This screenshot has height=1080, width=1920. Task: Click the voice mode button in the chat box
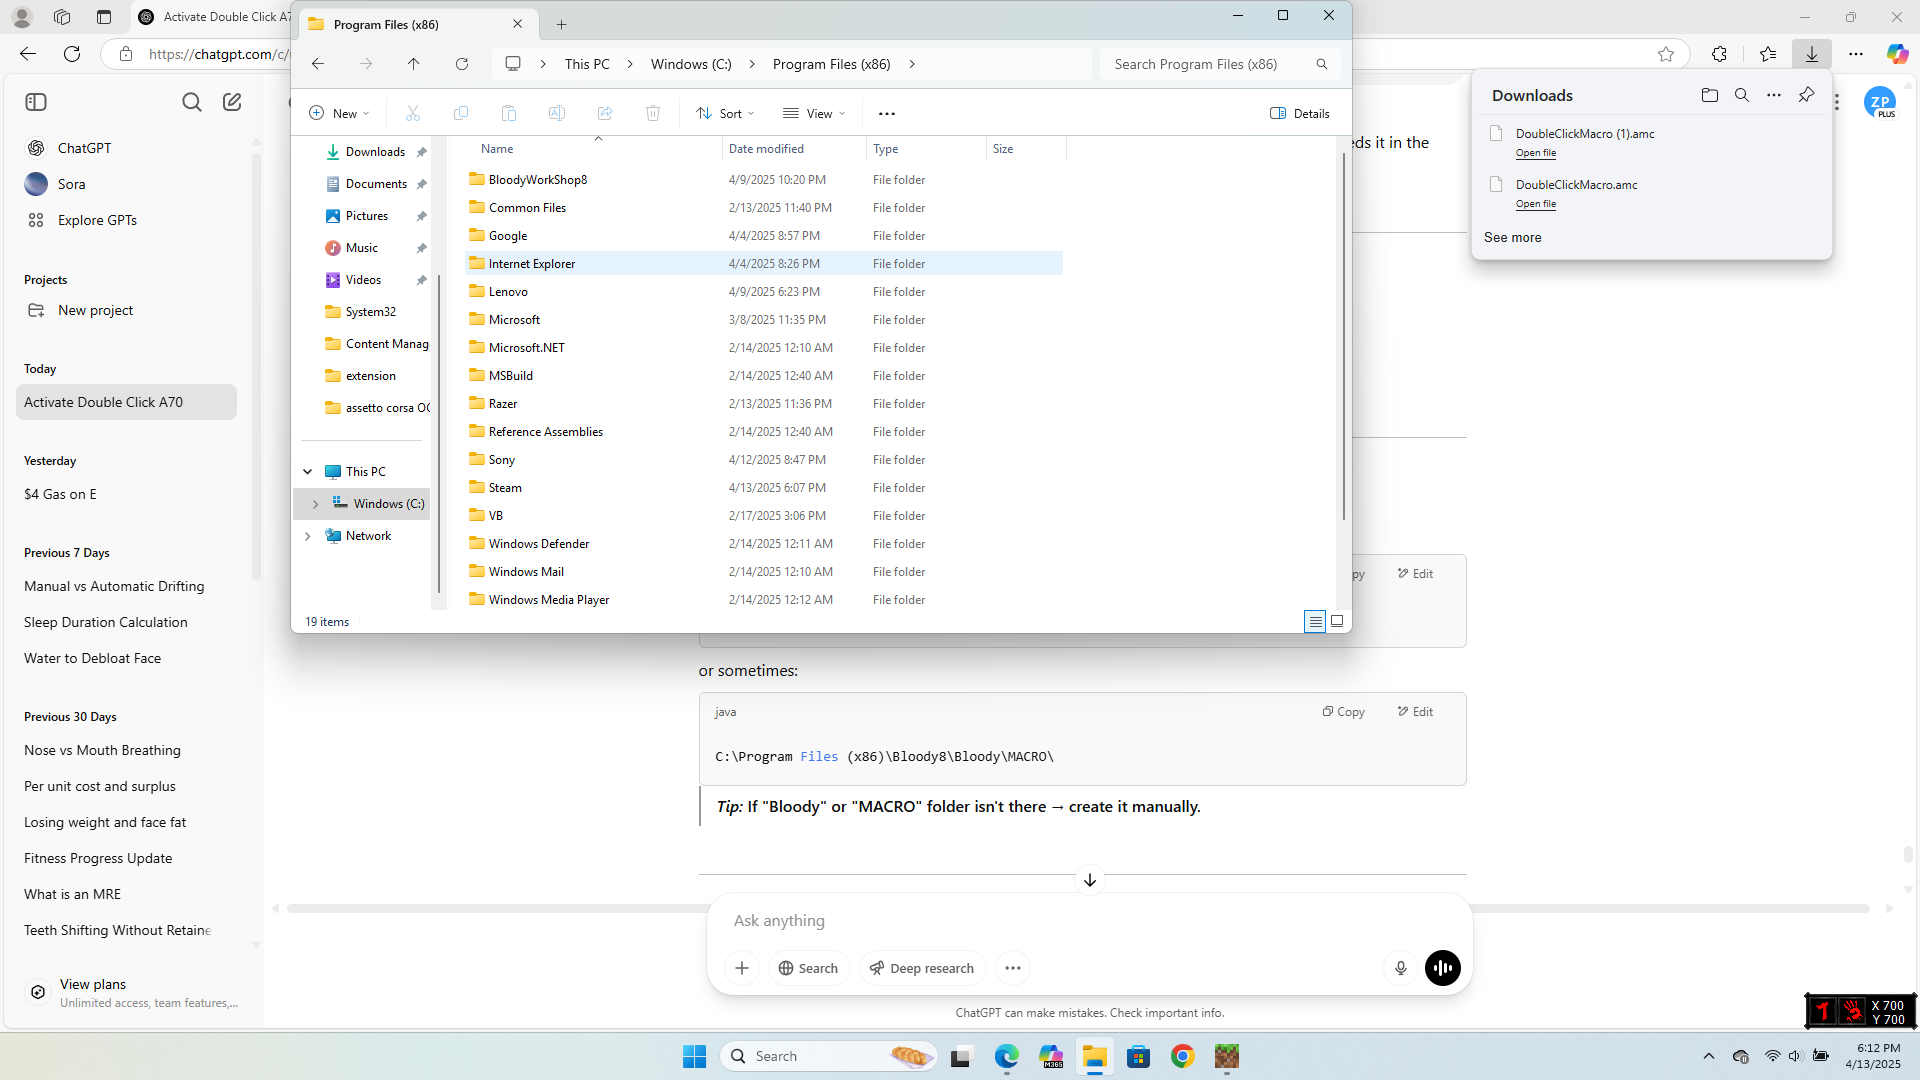tap(1442, 968)
